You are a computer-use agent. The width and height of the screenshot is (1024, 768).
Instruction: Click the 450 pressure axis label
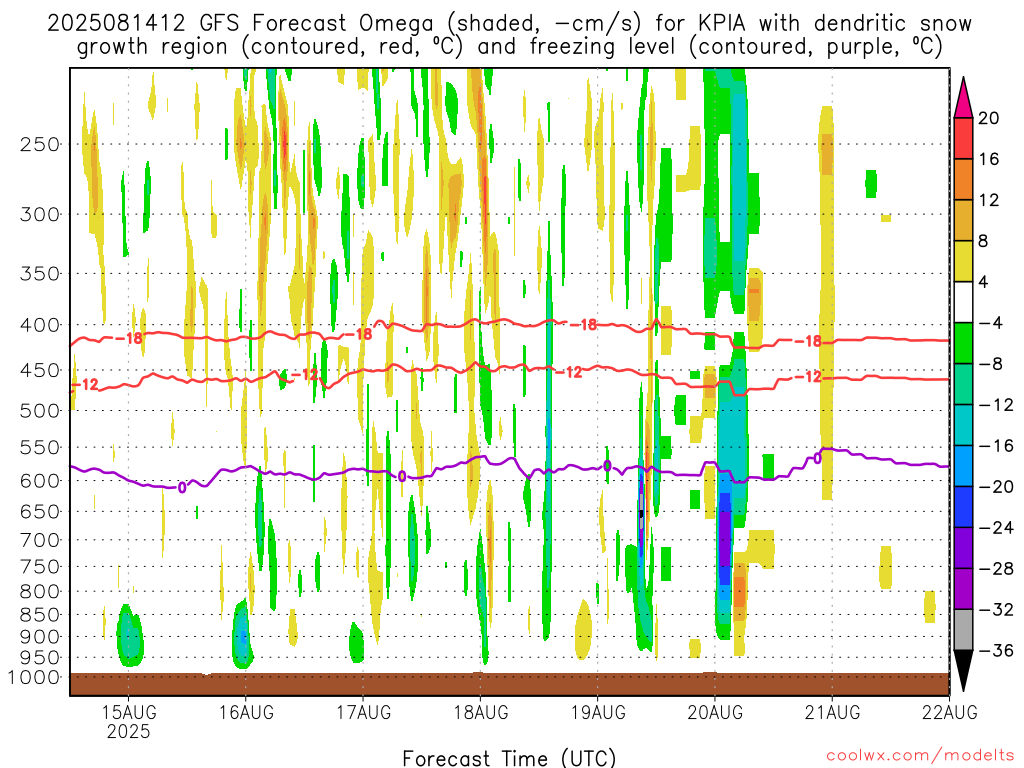40,370
